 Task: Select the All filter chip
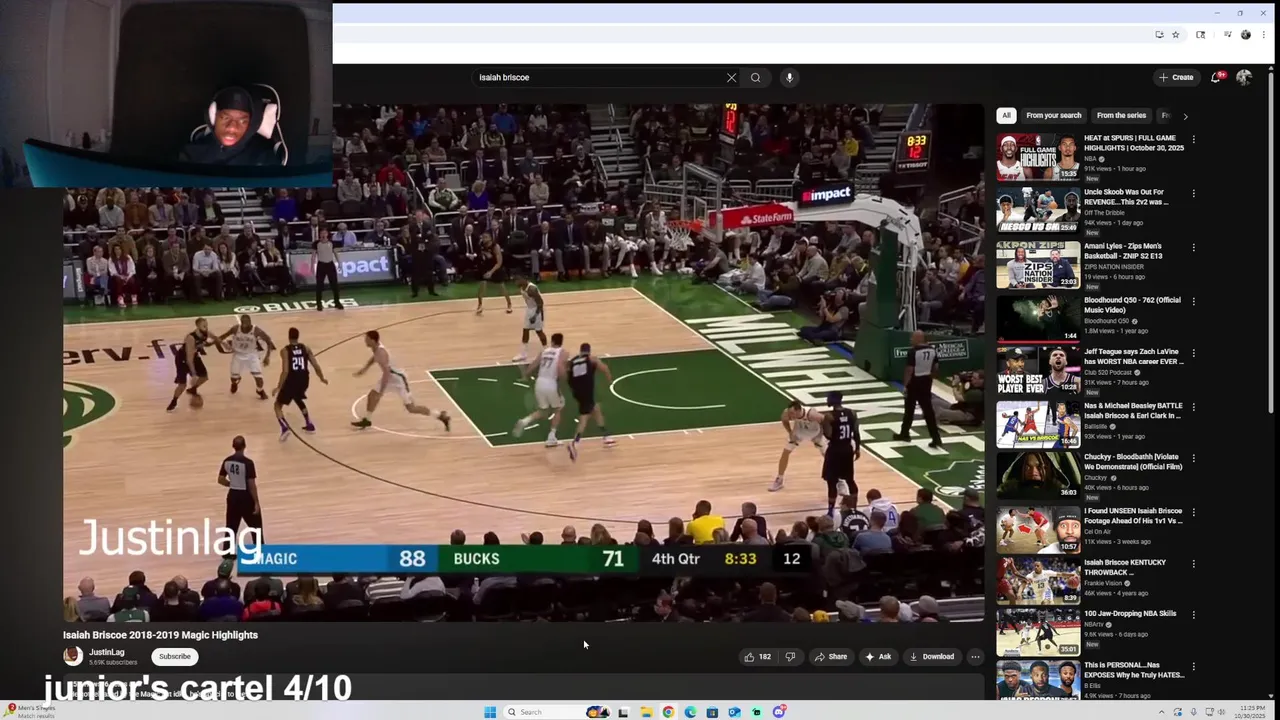1006,115
